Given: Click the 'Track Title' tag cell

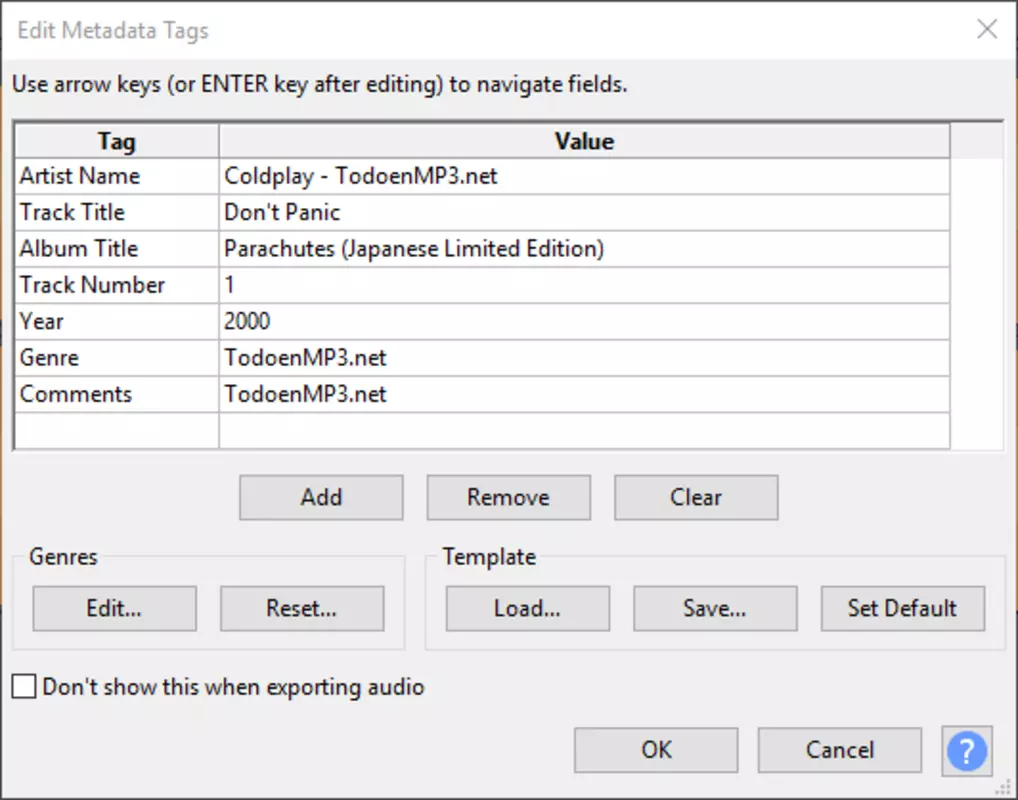Looking at the screenshot, I should pos(116,212).
